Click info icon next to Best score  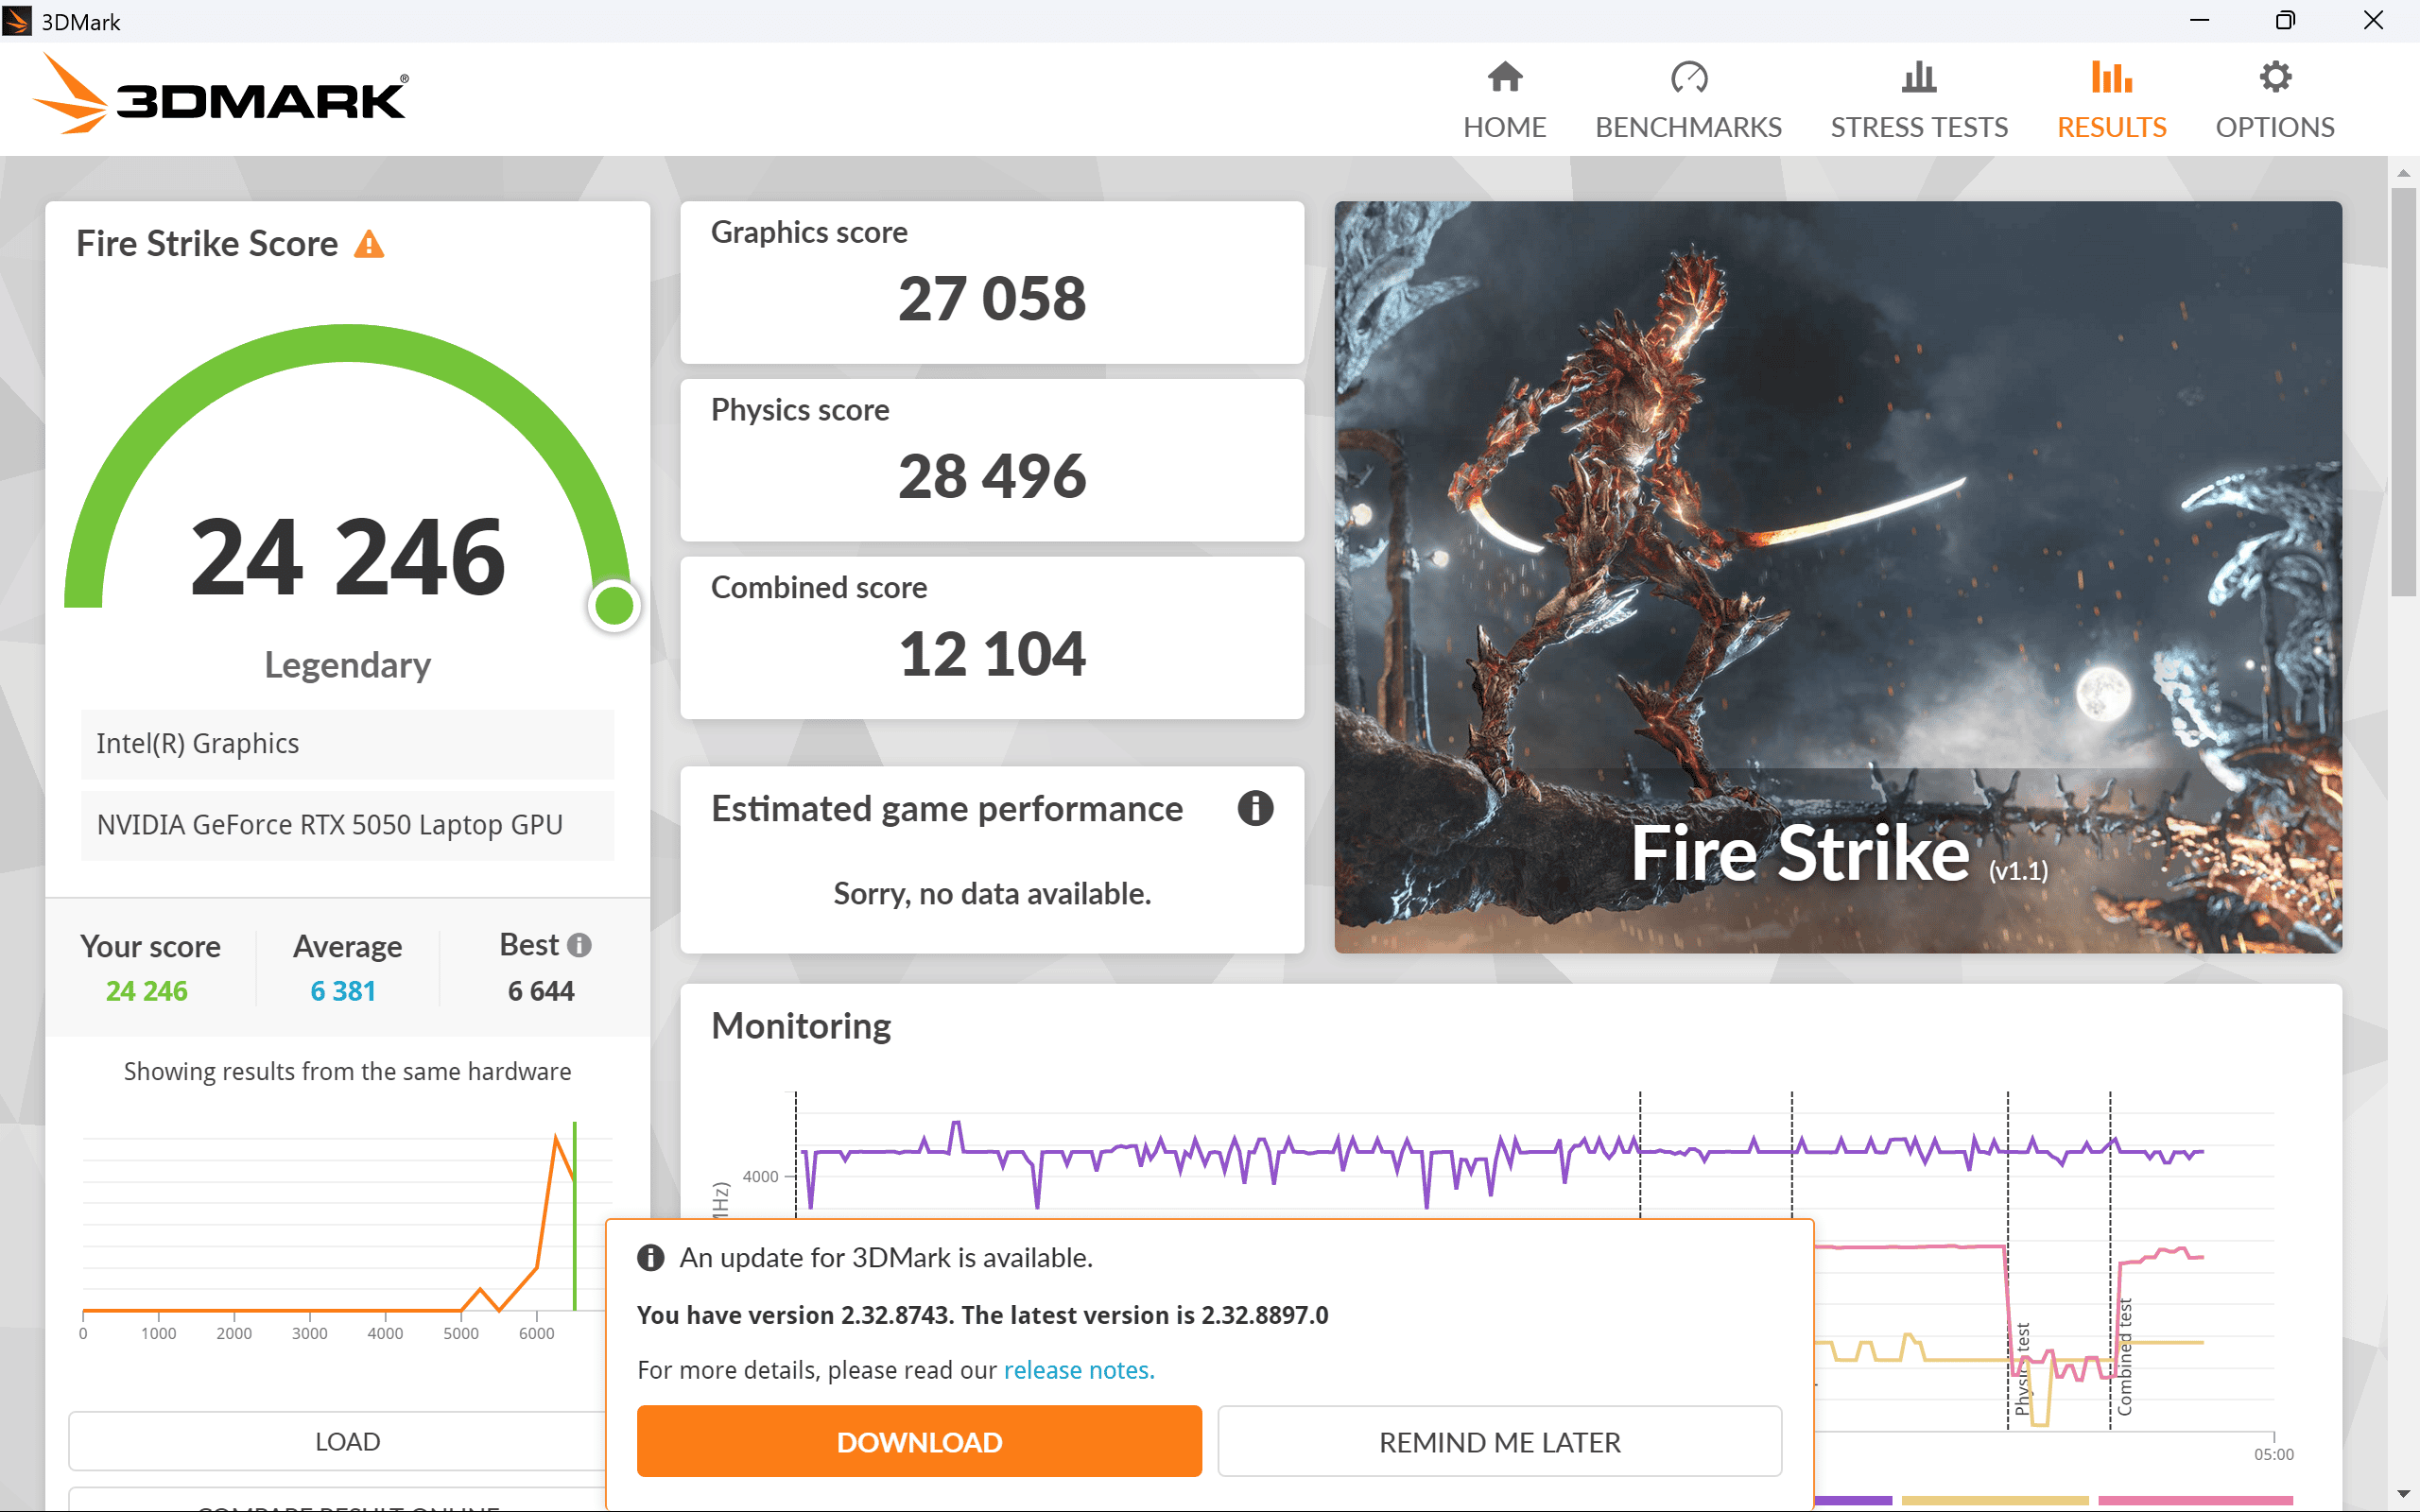(579, 945)
